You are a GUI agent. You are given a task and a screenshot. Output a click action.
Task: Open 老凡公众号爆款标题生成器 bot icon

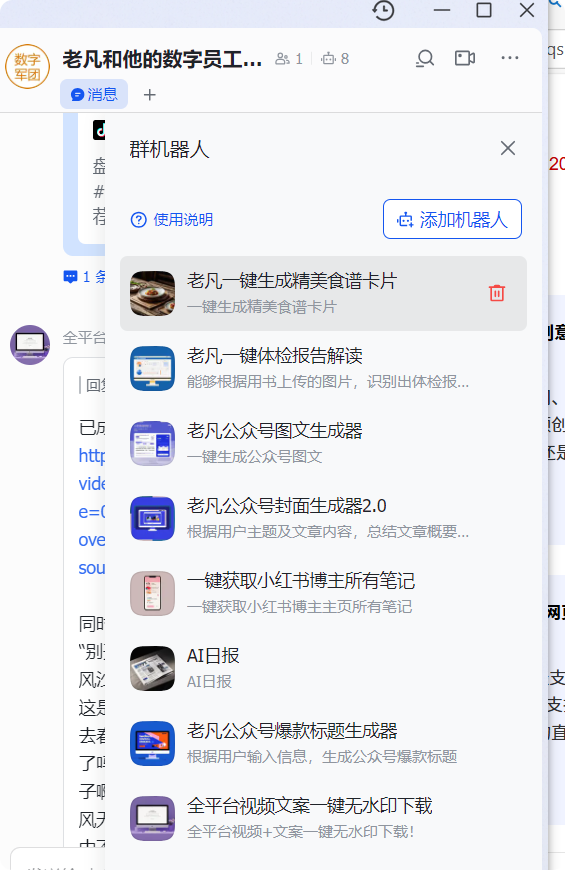[x=153, y=743]
